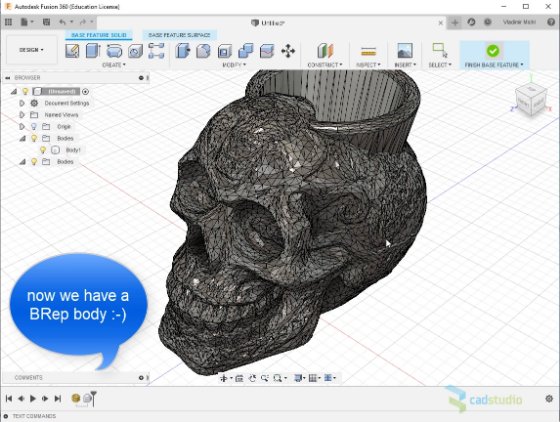This screenshot has height=422, width=560.
Task: Click the Undo arrow
Action: coord(62,22)
